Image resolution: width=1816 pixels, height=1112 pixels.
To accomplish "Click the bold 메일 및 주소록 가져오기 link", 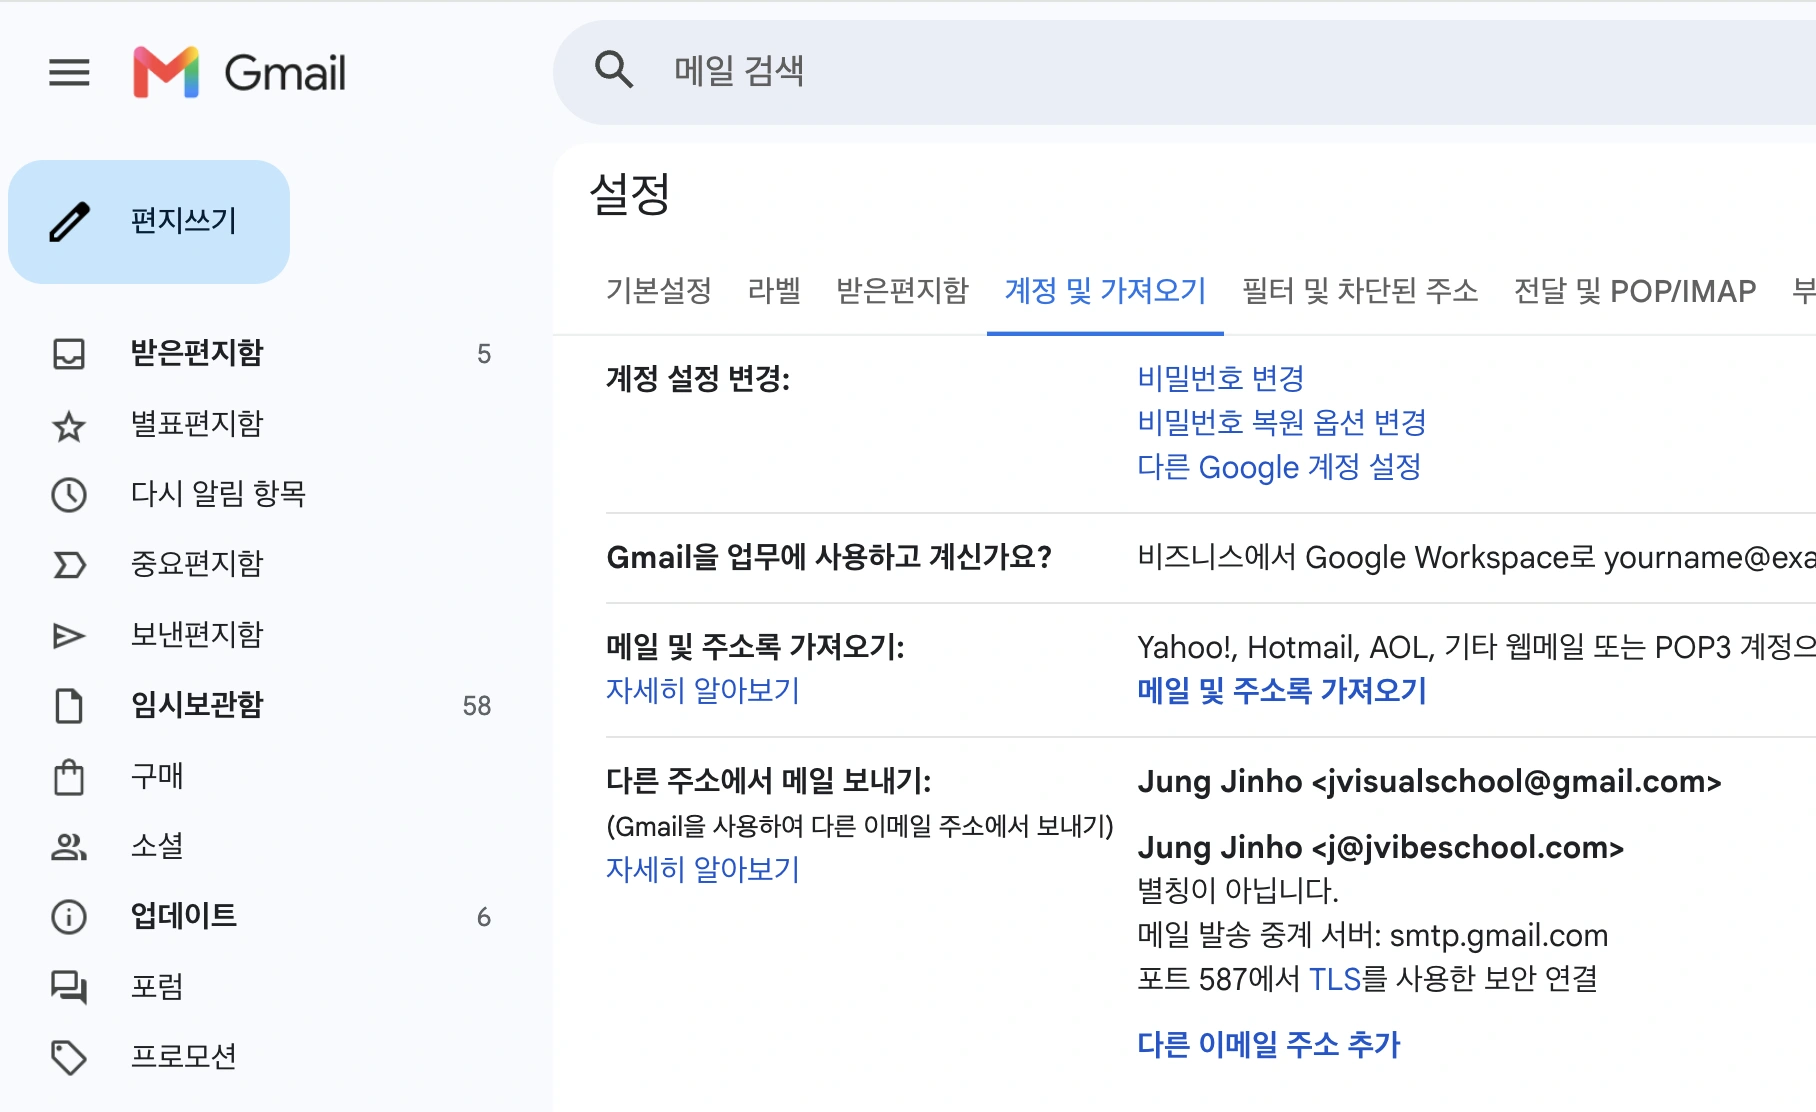I will click(x=1282, y=690).
